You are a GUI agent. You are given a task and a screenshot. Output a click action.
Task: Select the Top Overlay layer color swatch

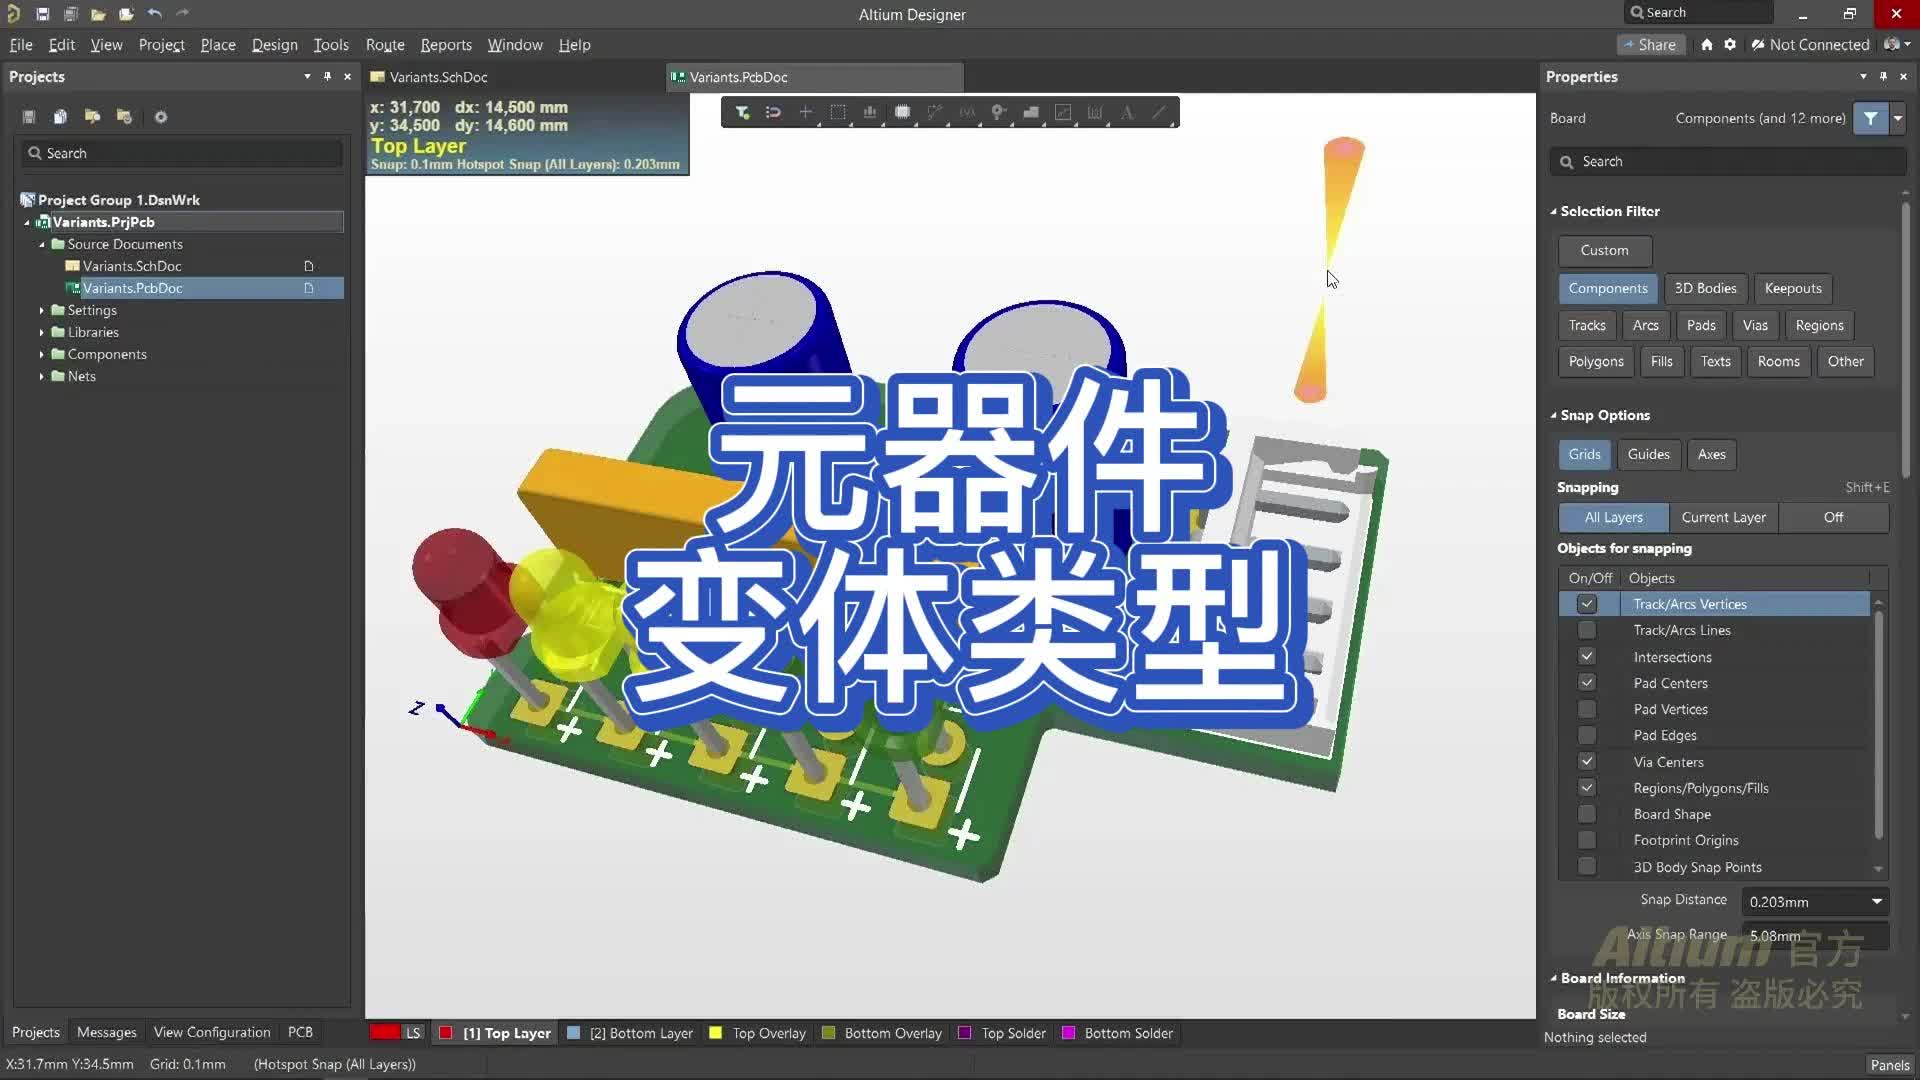(x=716, y=1033)
